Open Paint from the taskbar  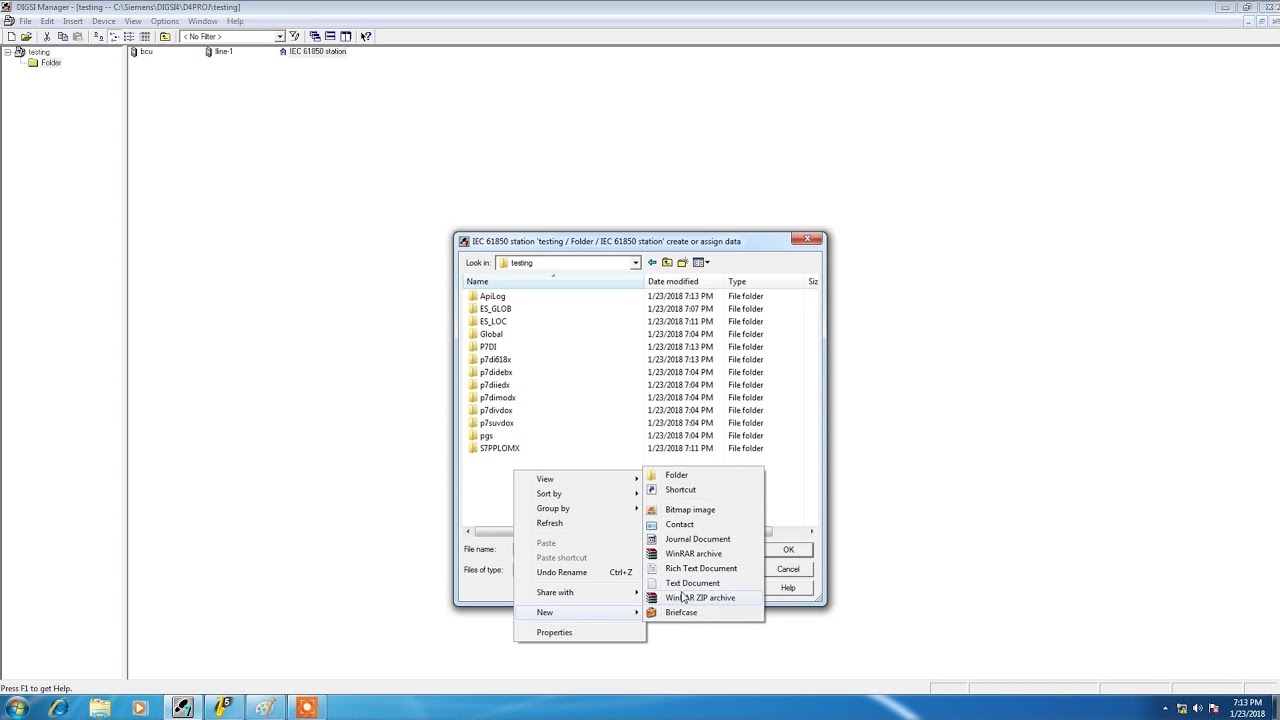264,708
